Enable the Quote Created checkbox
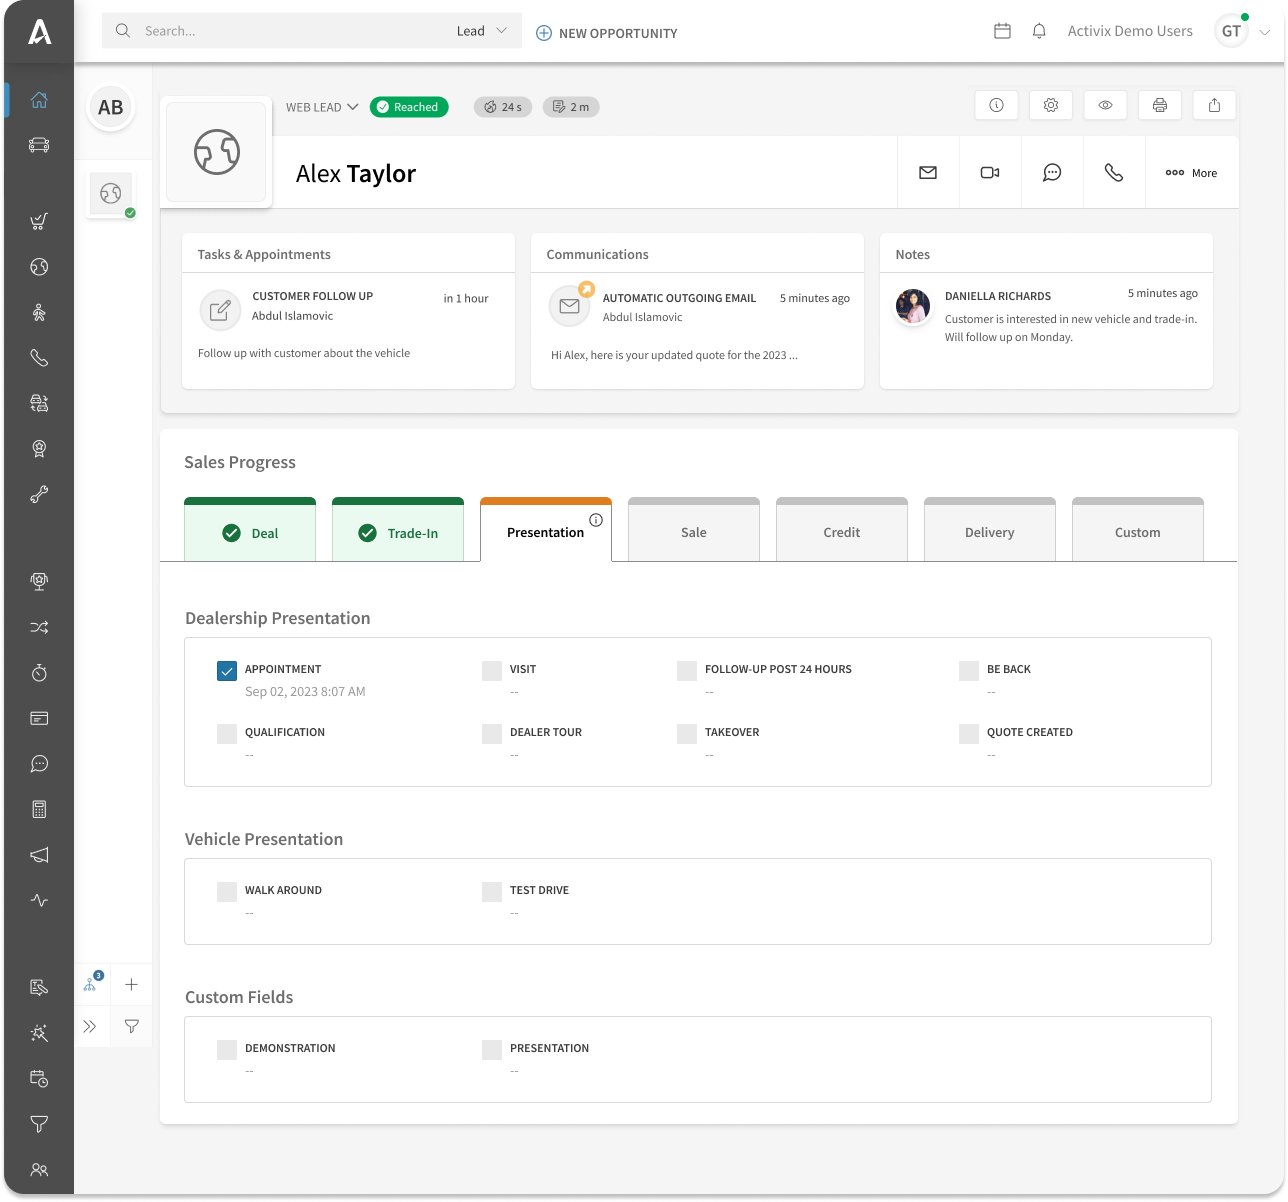The height and width of the screenshot is (1202, 1288). tap(968, 733)
